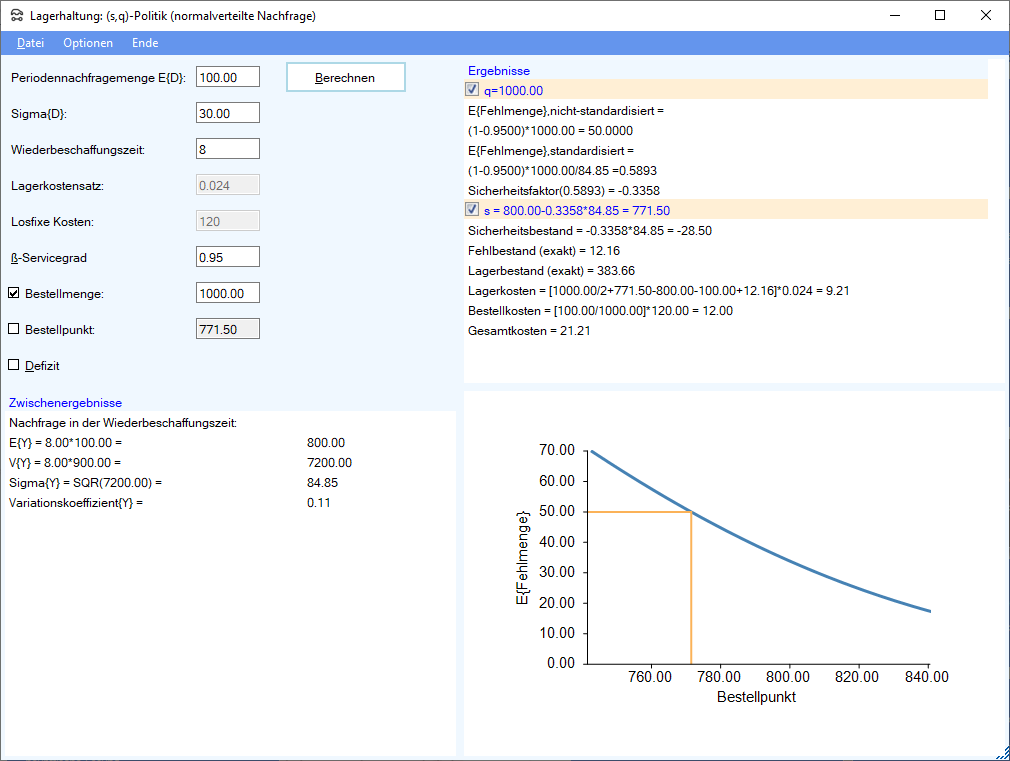Click the Ende menu item
Viewport: 1010px width, 761px height.
click(145, 43)
